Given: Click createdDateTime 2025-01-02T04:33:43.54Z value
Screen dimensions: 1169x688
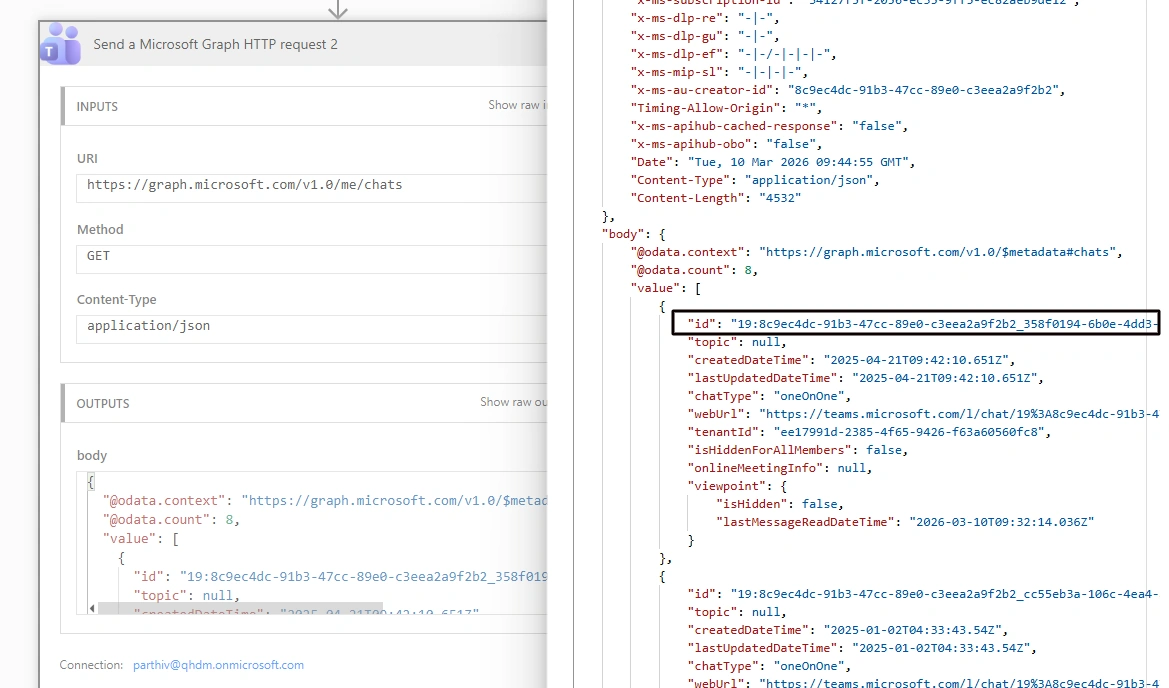Looking at the screenshot, I should point(913,630).
